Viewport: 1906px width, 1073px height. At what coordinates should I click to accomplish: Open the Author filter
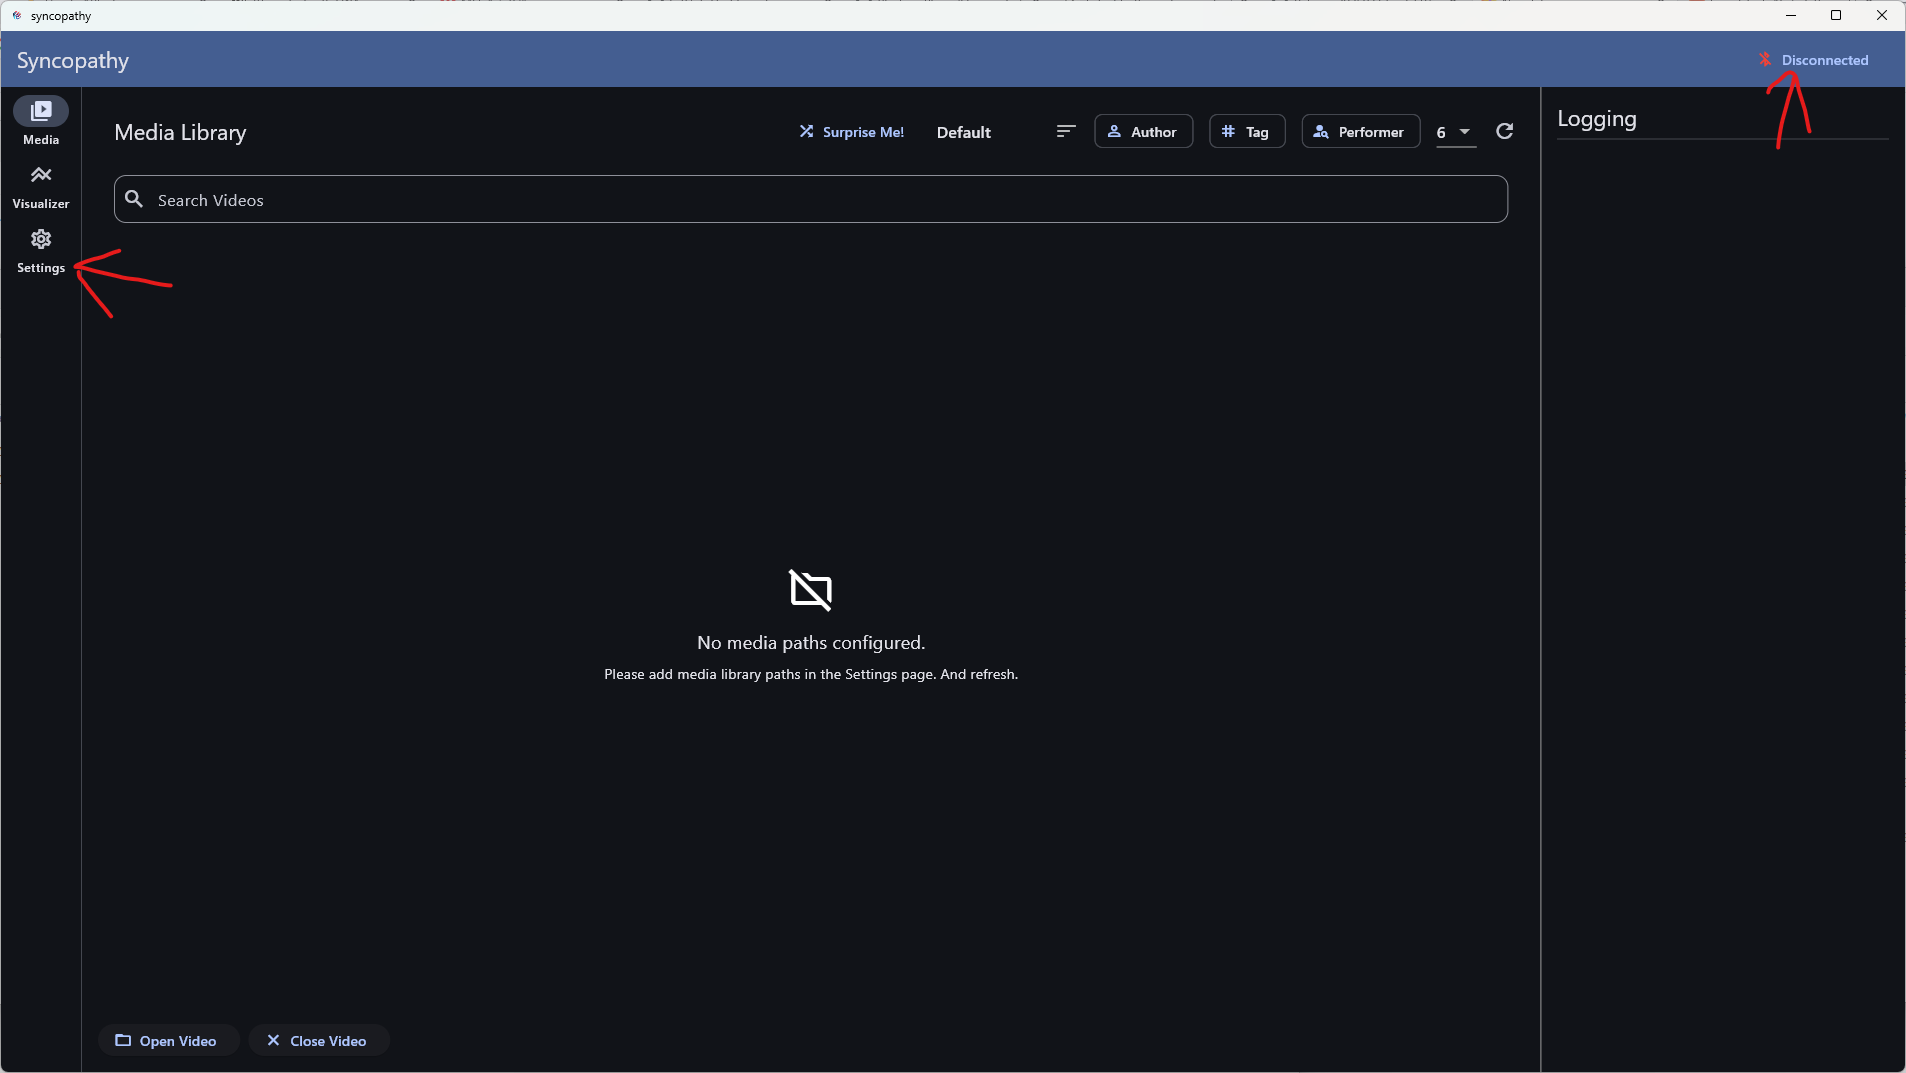[x=1143, y=132]
